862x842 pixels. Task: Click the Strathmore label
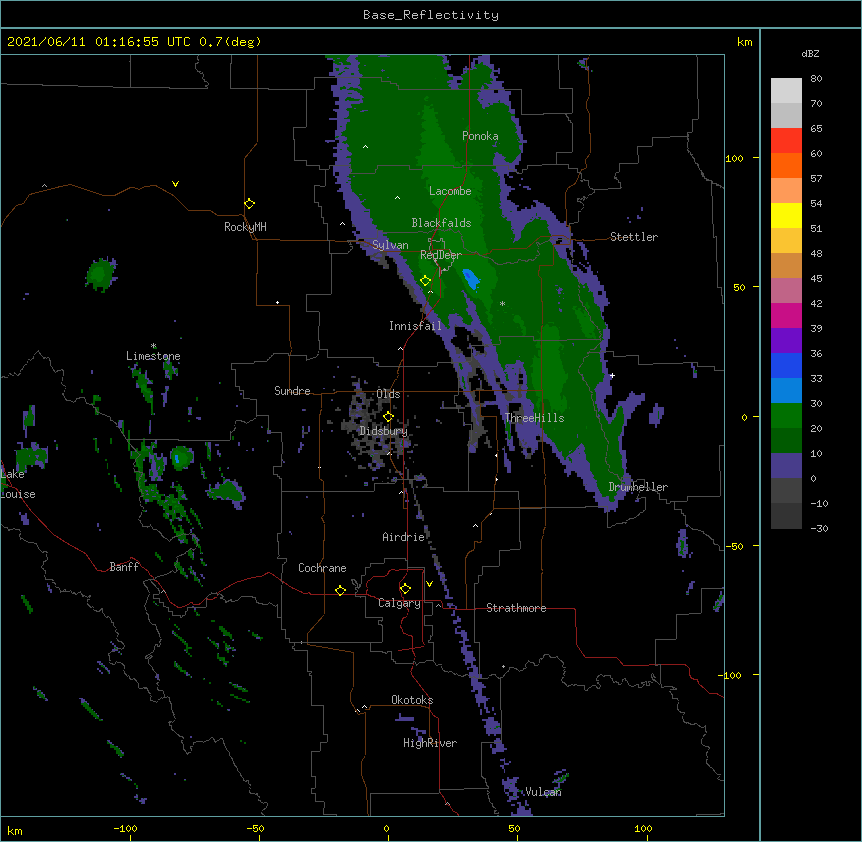point(516,608)
